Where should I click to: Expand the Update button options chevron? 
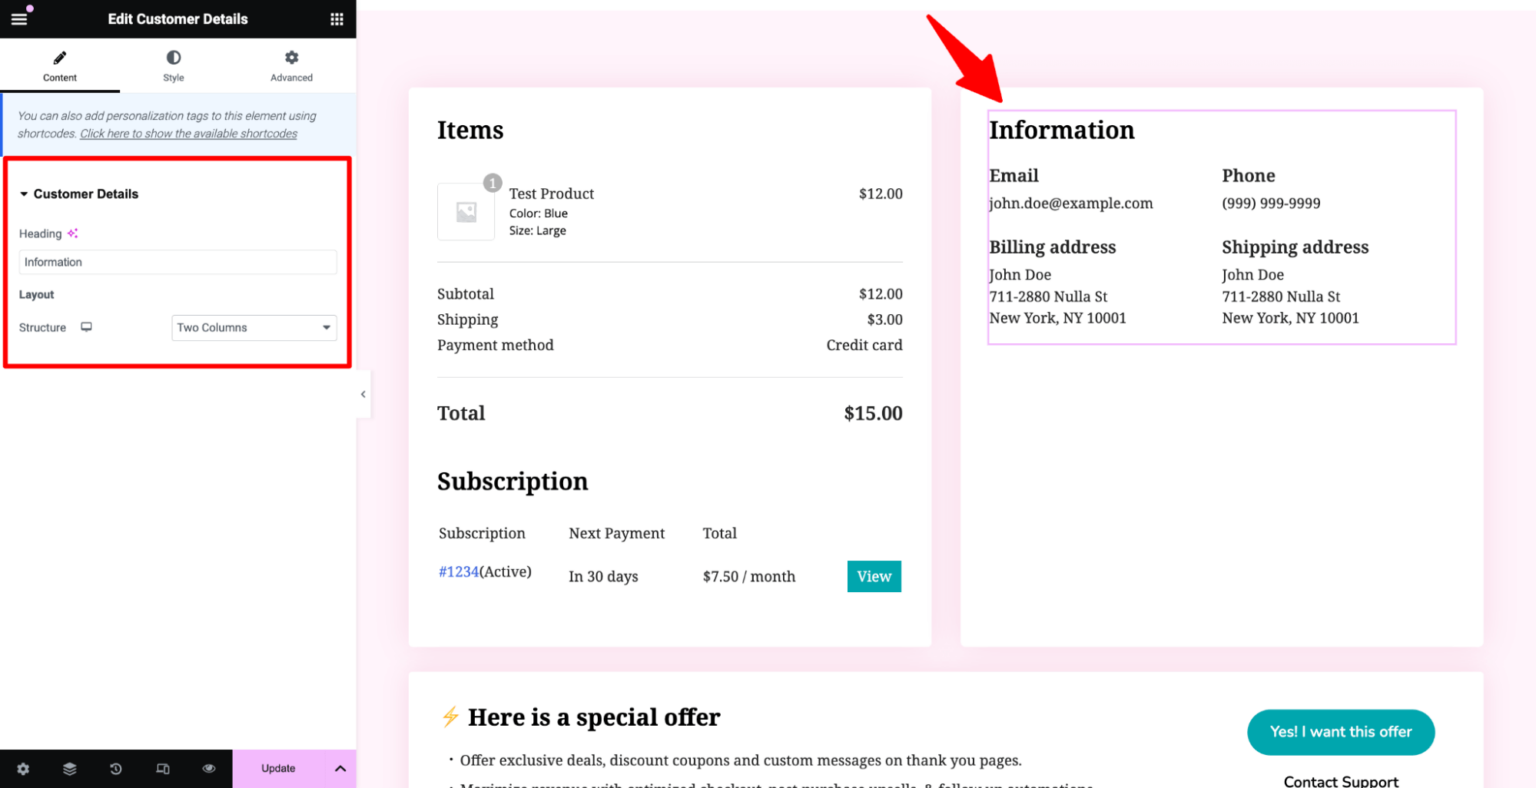340,768
